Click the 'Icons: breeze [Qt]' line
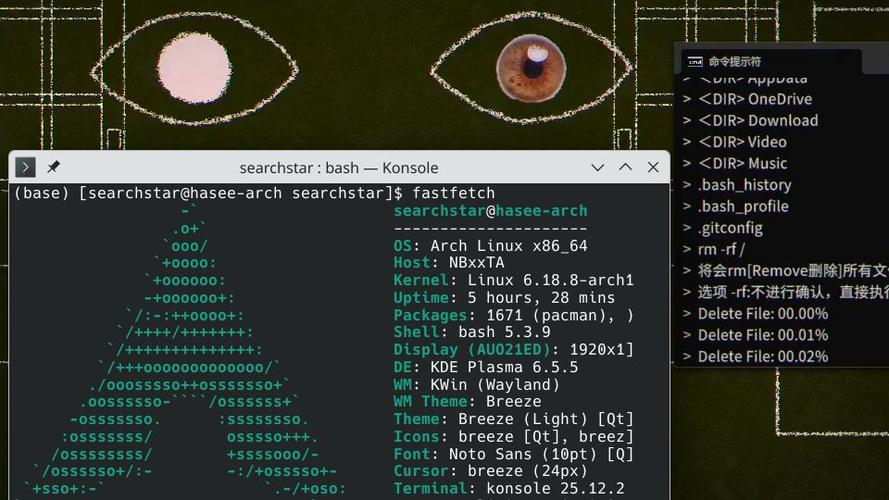Image resolution: width=889 pixels, height=500 pixels. click(514, 437)
